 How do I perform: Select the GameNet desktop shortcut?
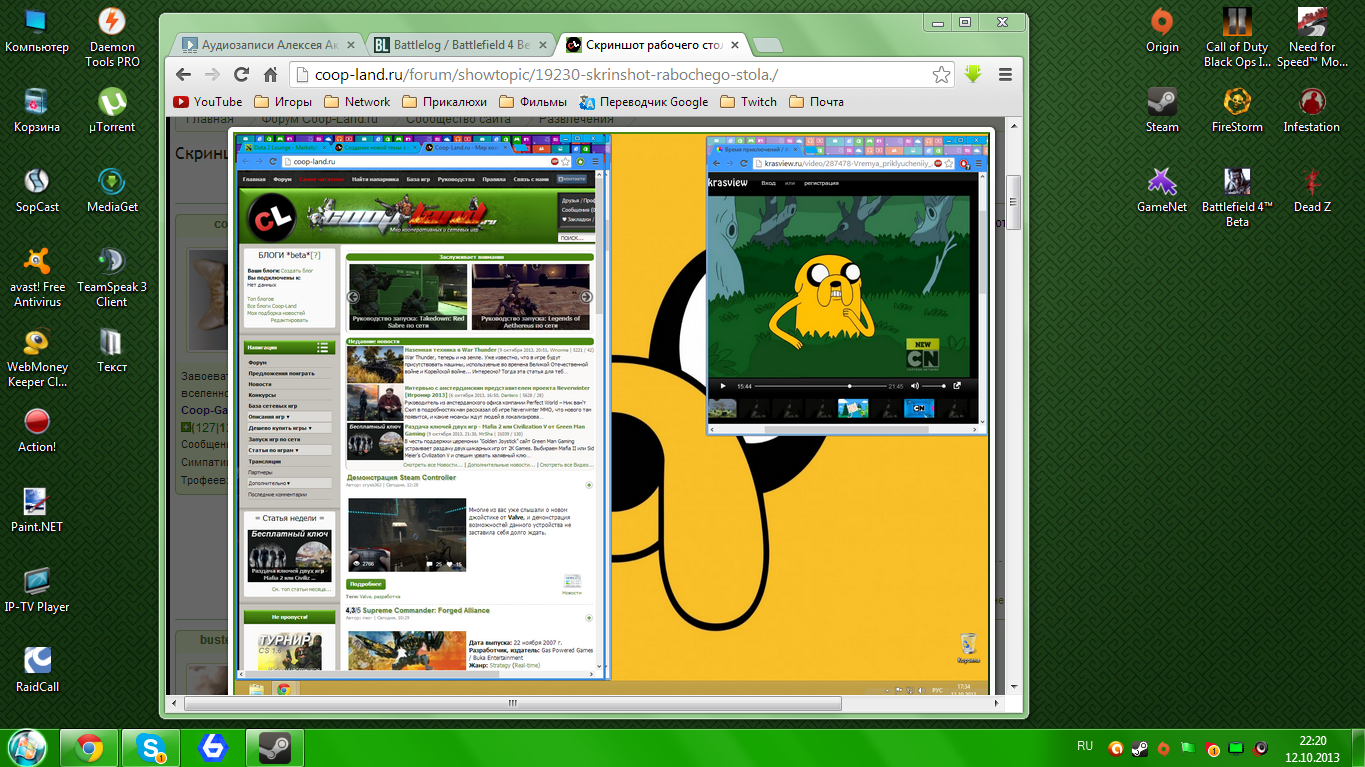[1162, 191]
